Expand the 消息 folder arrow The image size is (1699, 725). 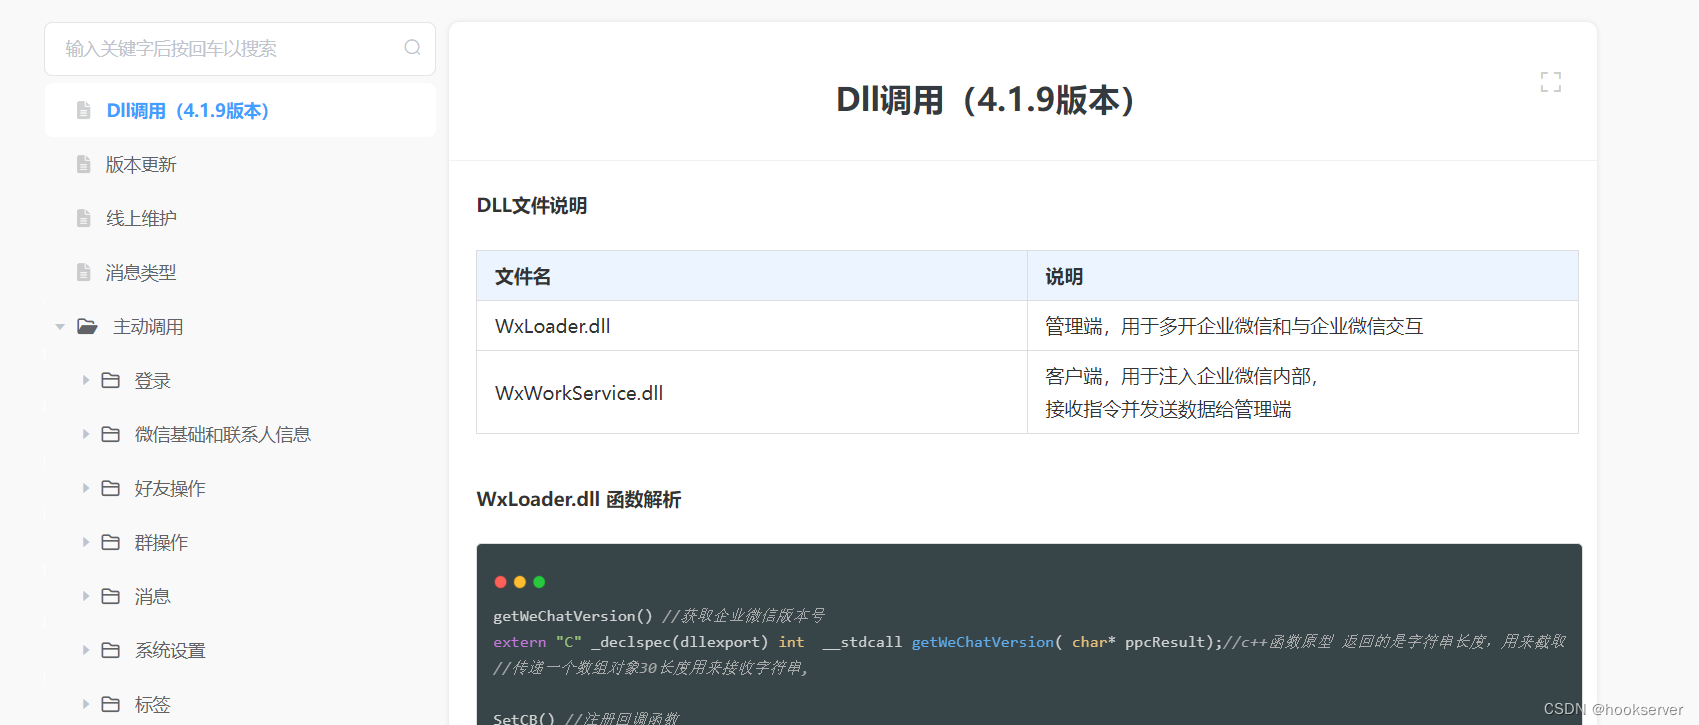pyautogui.click(x=86, y=596)
